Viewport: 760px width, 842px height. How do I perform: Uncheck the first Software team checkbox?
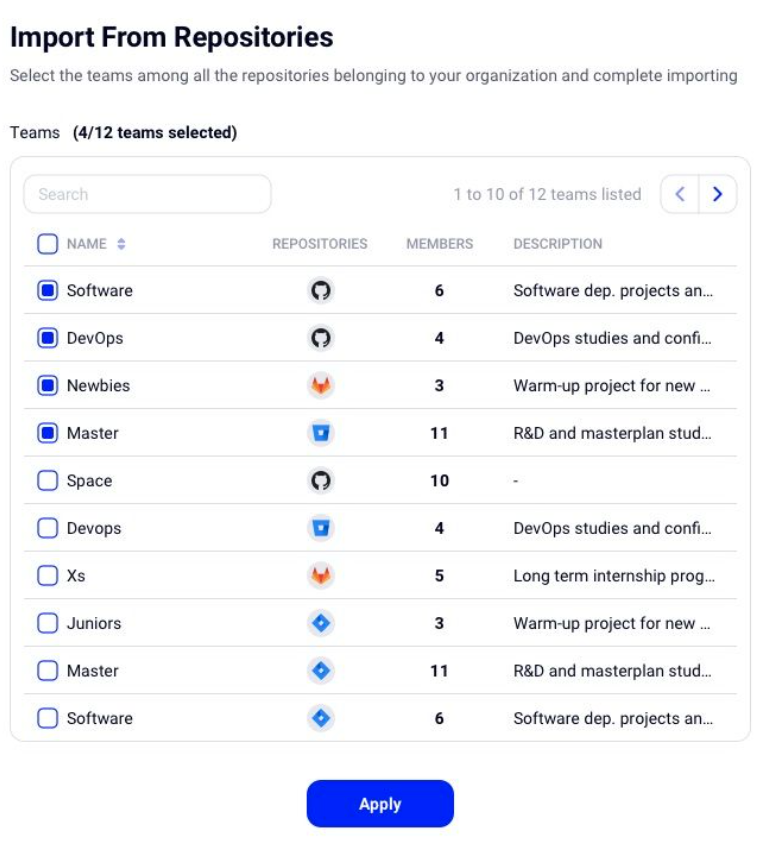48,291
